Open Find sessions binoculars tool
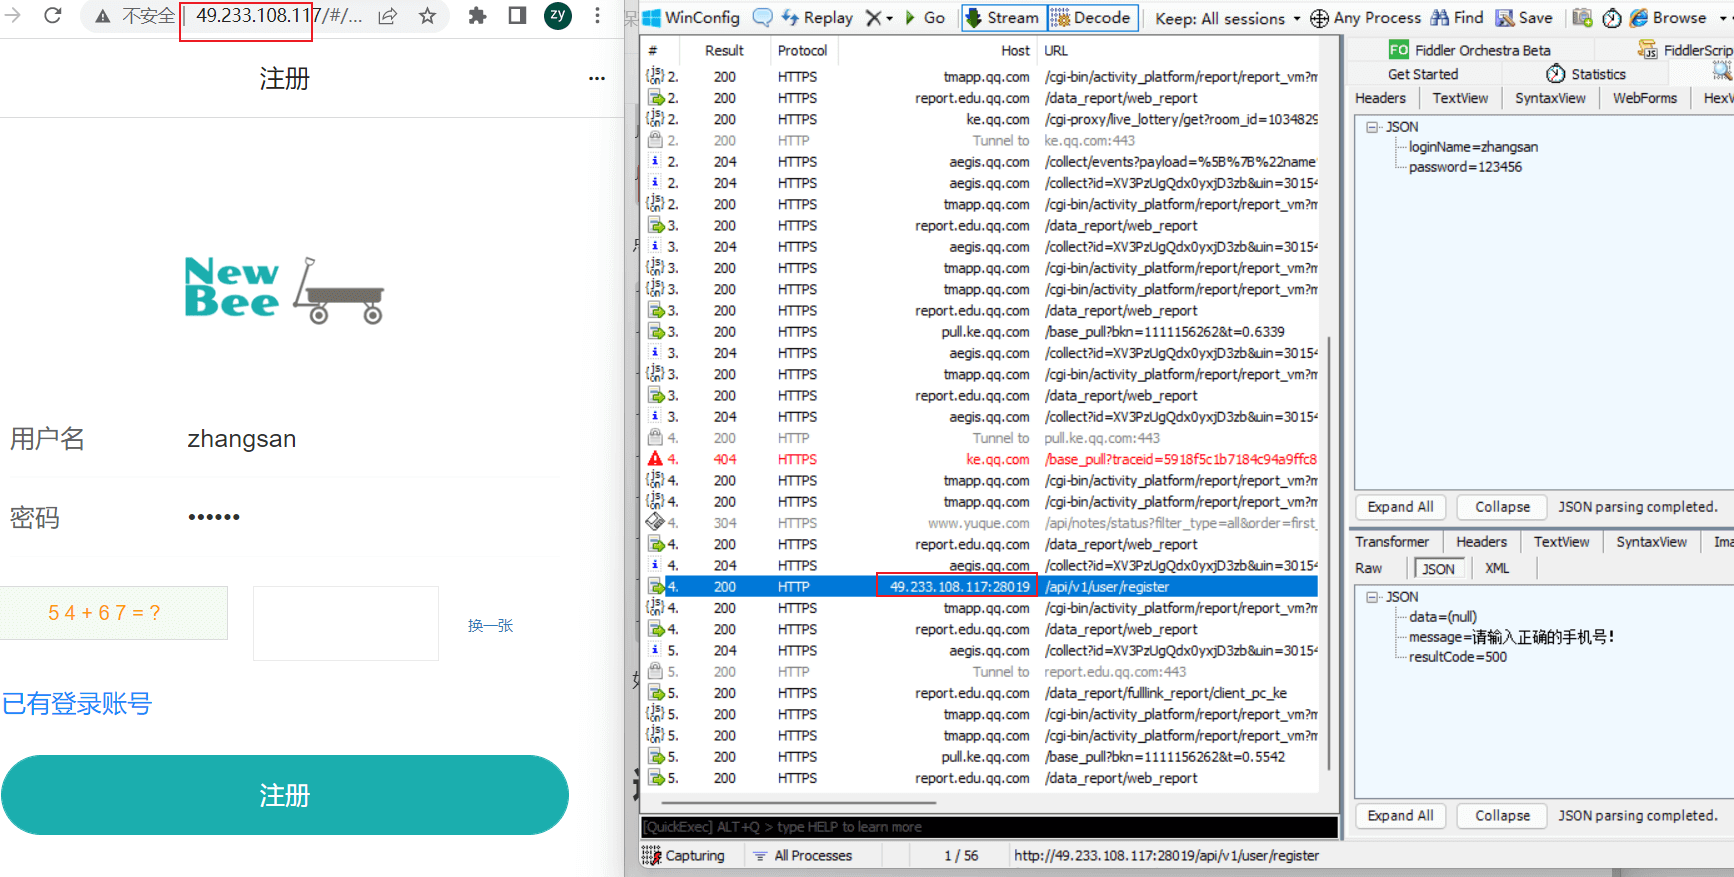The image size is (1734, 877). click(1457, 18)
